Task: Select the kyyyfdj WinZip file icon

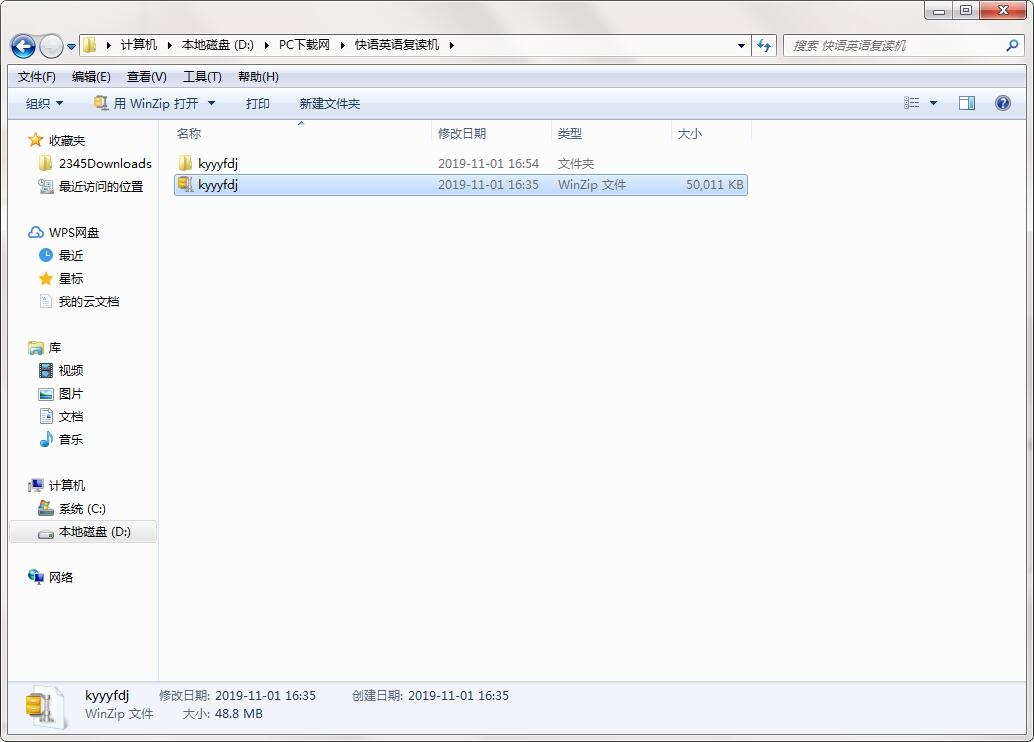Action: pos(185,185)
